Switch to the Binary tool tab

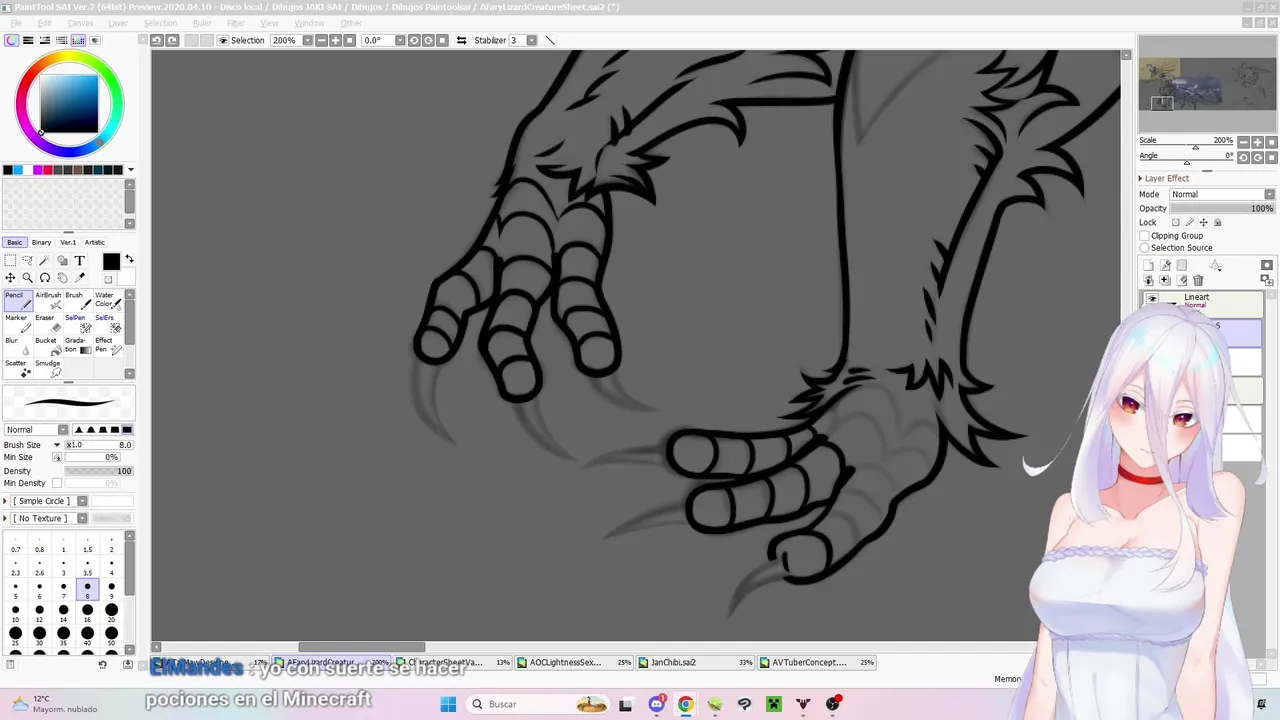coord(41,242)
